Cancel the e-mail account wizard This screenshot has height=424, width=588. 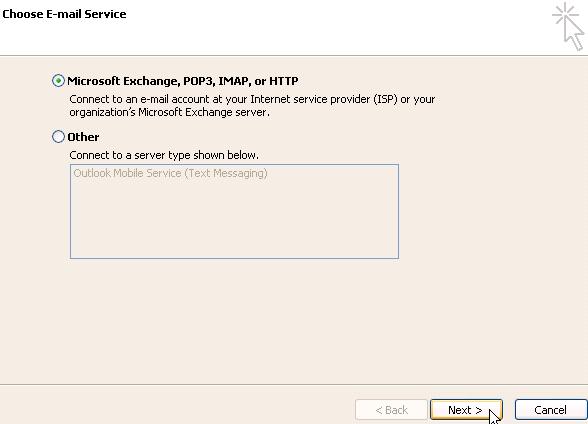550,410
